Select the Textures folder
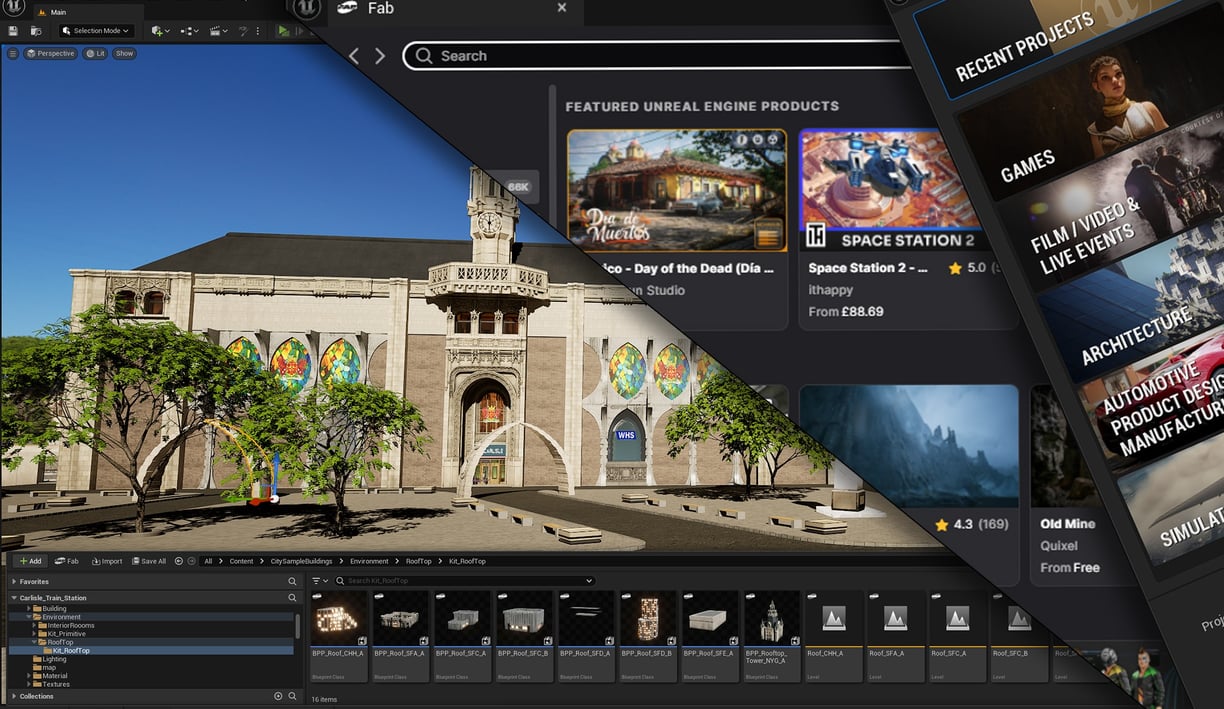Image resolution: width=1224 pixels, height=709 pixels. 51,684
